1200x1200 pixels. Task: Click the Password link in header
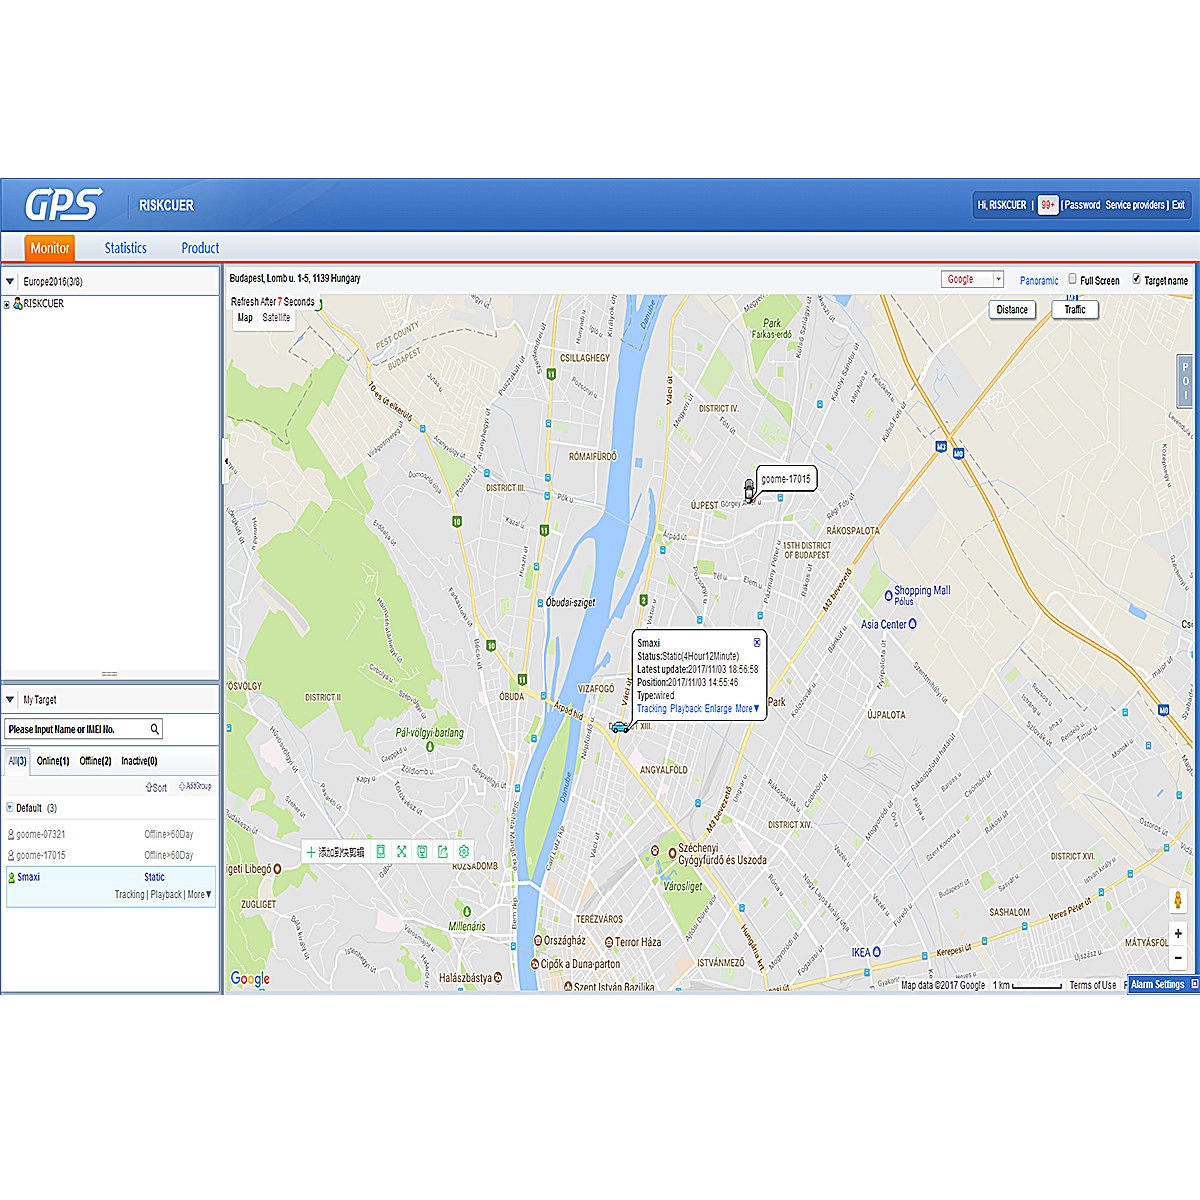tap(1082, 205)
